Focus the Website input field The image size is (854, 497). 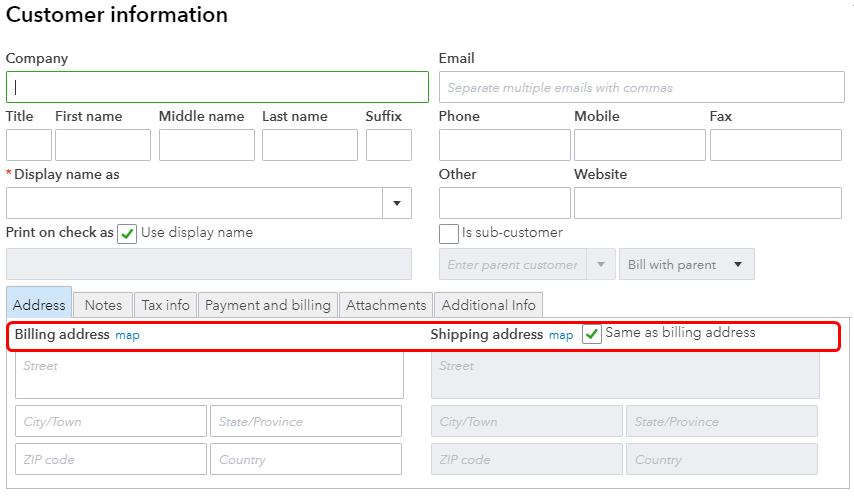tap(707, 203)
